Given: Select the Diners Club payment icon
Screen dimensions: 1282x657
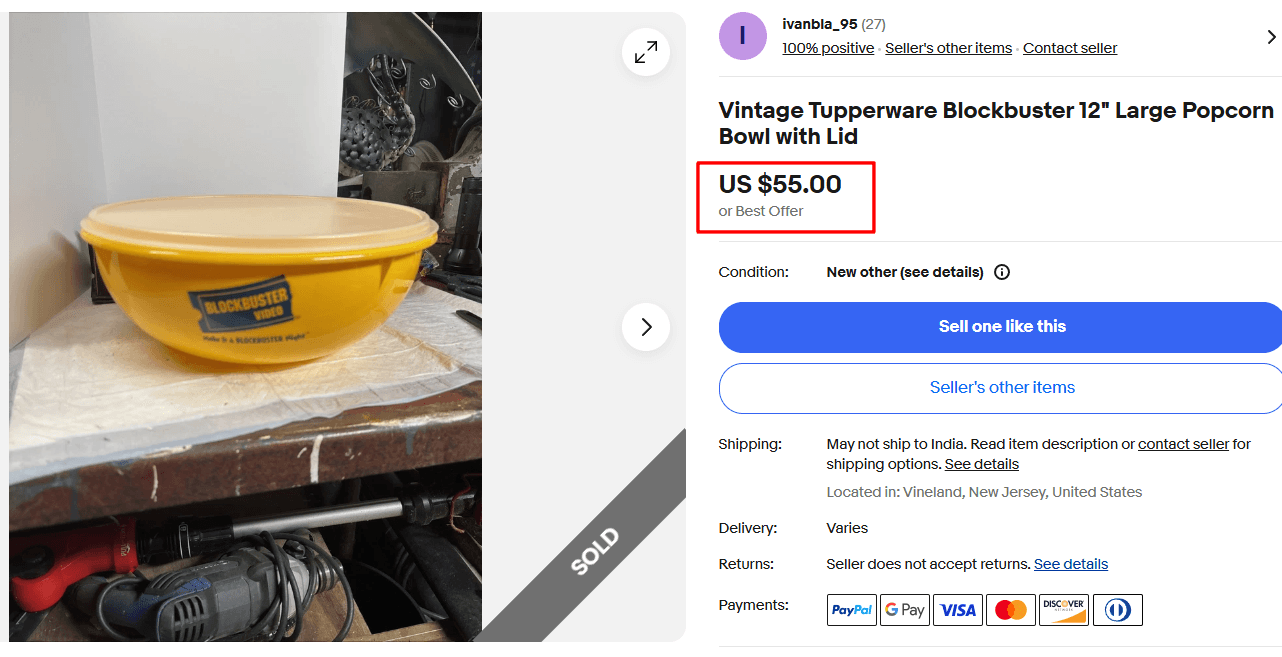Looking at the screenshot, I should [1117, 610].
